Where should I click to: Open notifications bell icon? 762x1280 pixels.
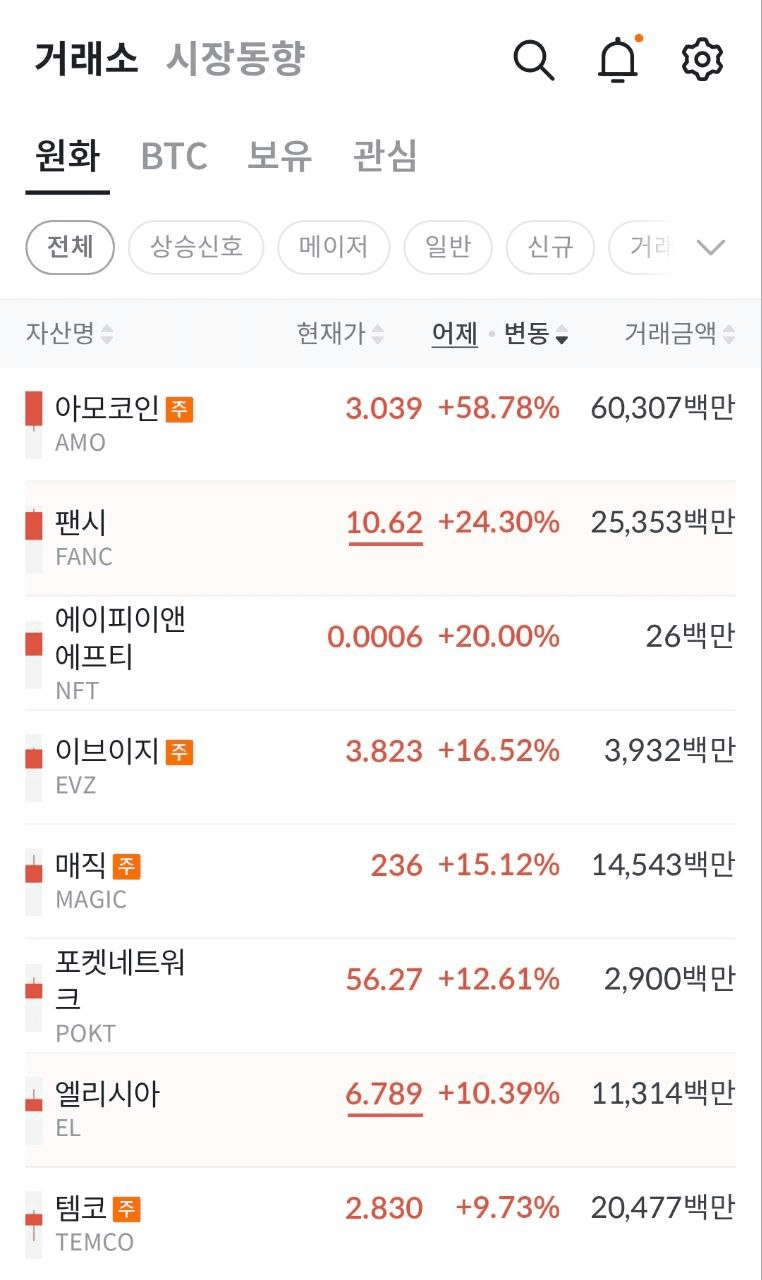(618, 59)
